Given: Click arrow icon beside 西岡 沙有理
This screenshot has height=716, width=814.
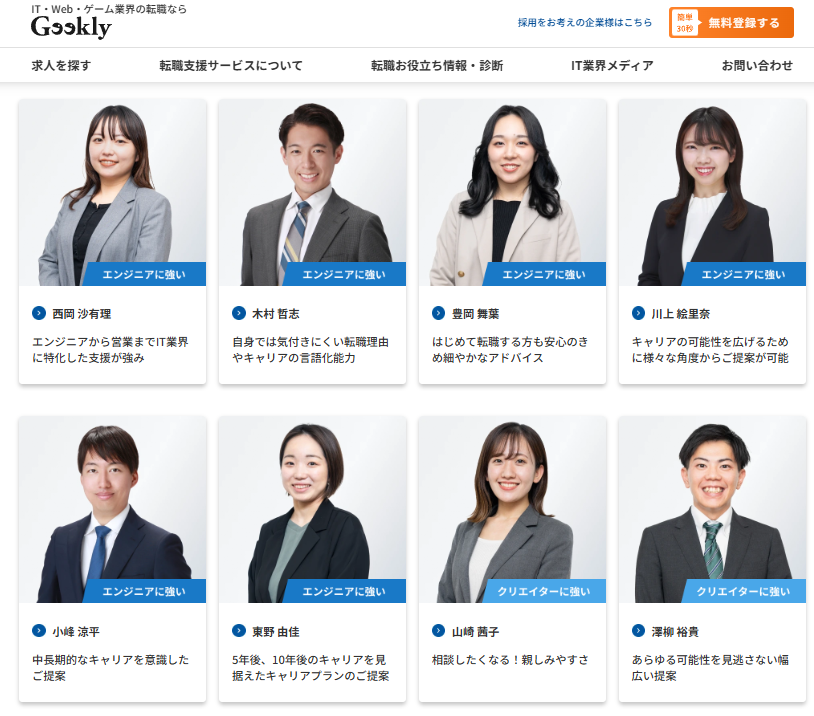Looking at the screenshot, I should click(x=39, y=313).
